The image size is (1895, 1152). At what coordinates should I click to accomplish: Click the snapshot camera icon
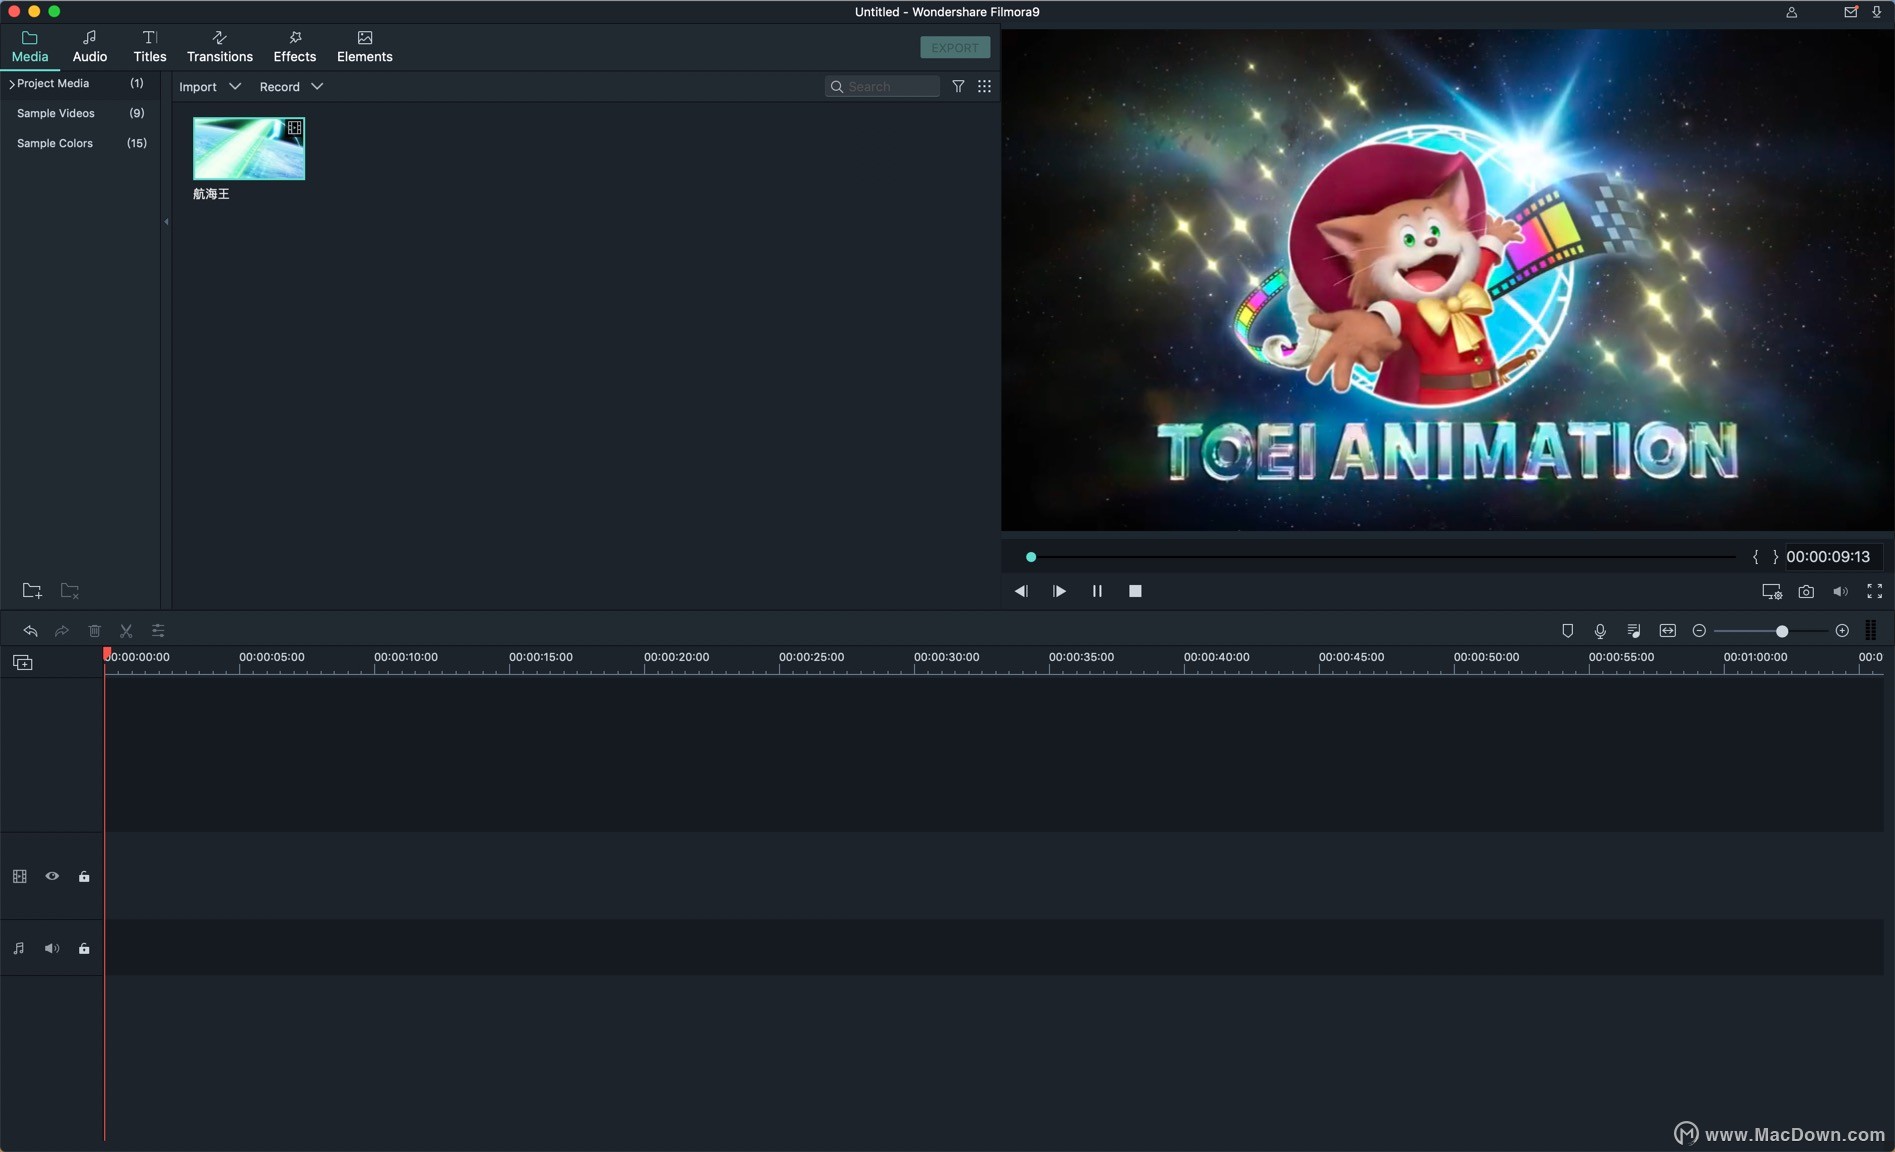point(1806,592)
